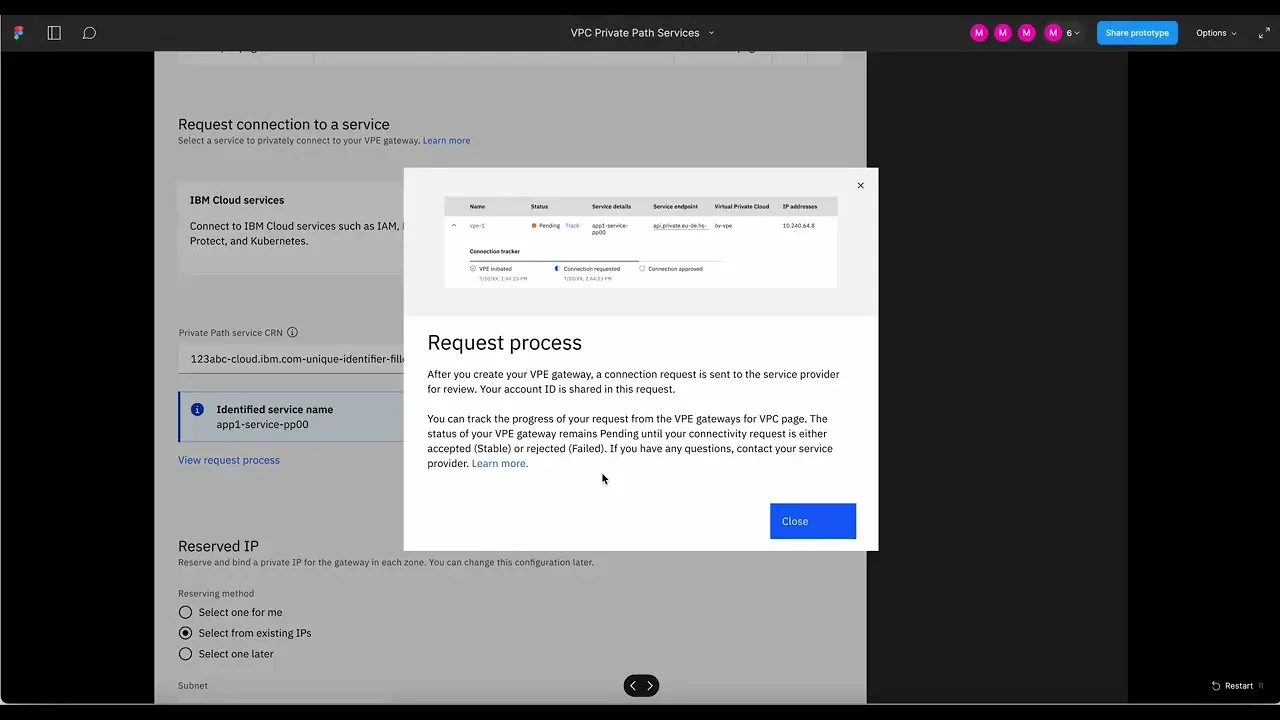Go to next prototype frame arrow
This screenshot has height=720, width=1280.
(x=650, y=686)
